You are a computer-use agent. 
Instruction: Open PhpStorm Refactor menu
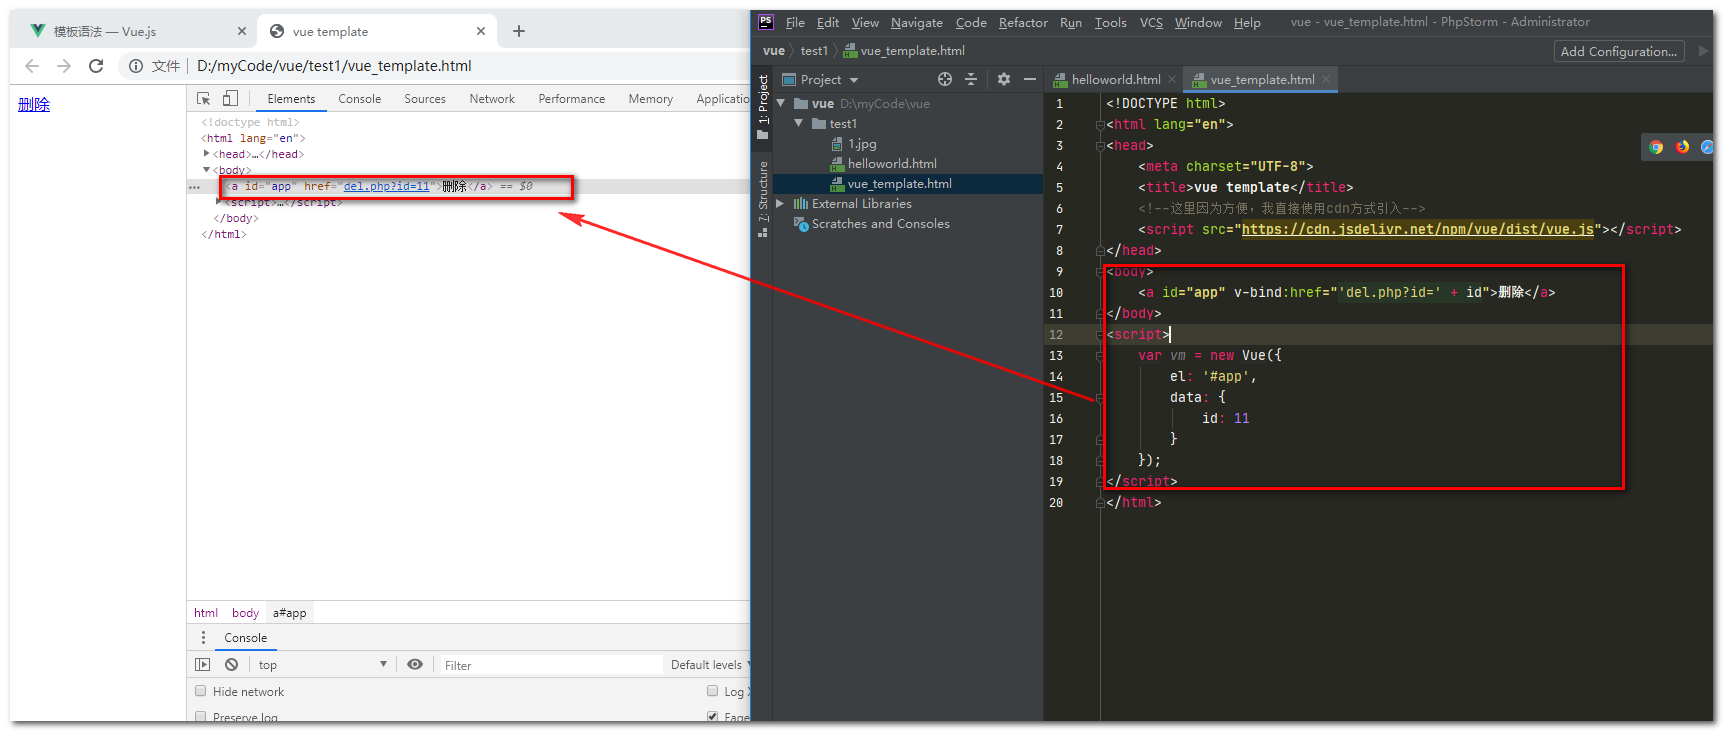(1023, 22)
